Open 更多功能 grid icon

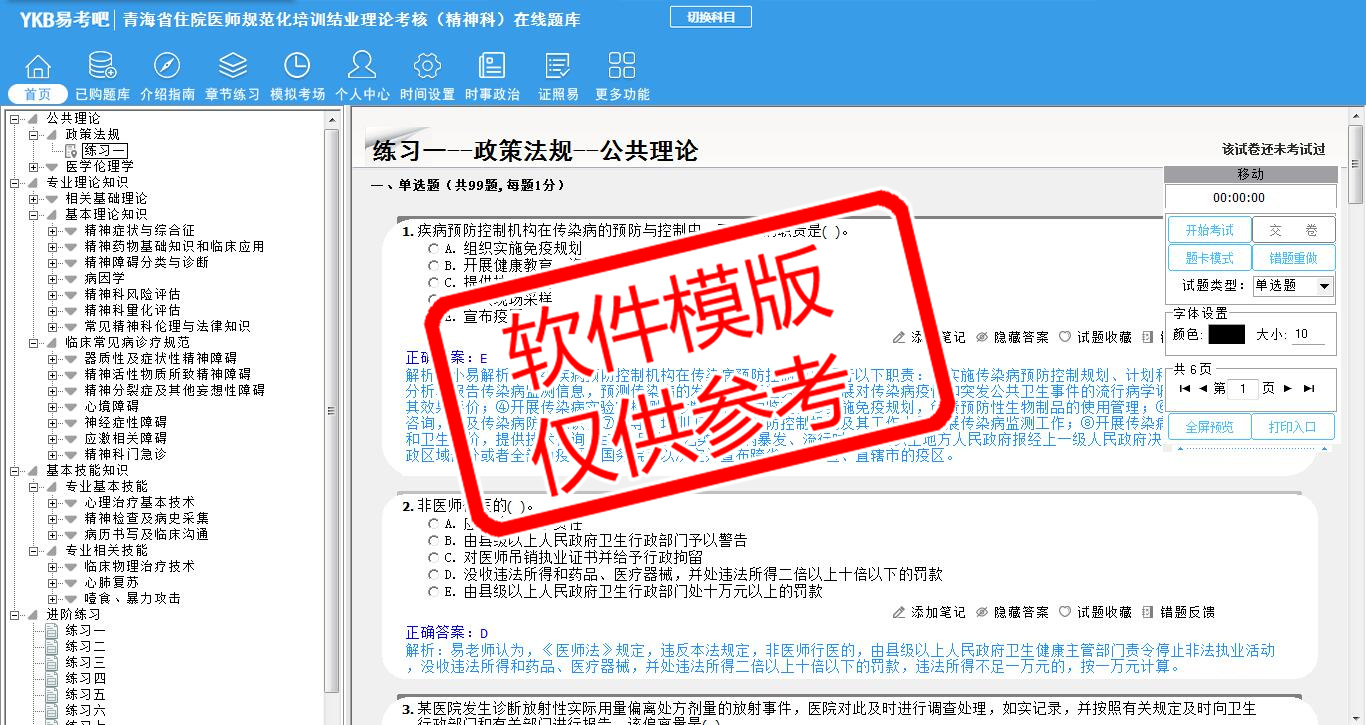point(622,67)
